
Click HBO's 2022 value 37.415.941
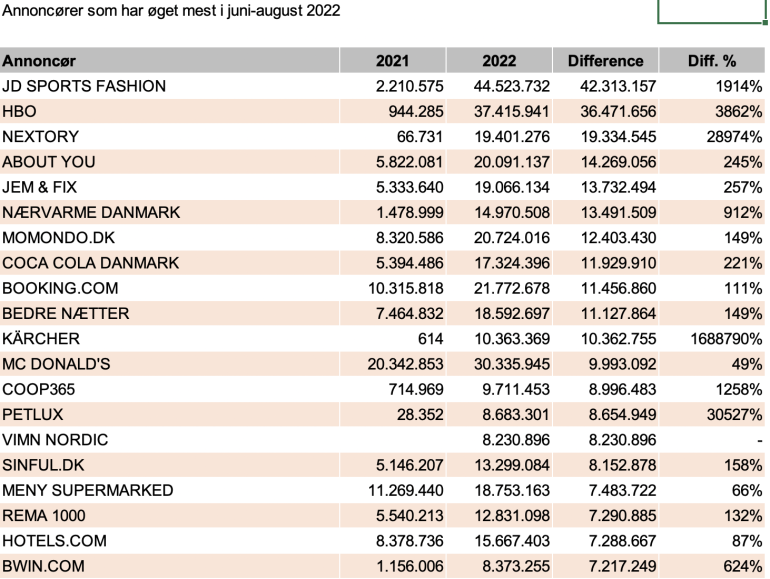click(x=512, y=111)
